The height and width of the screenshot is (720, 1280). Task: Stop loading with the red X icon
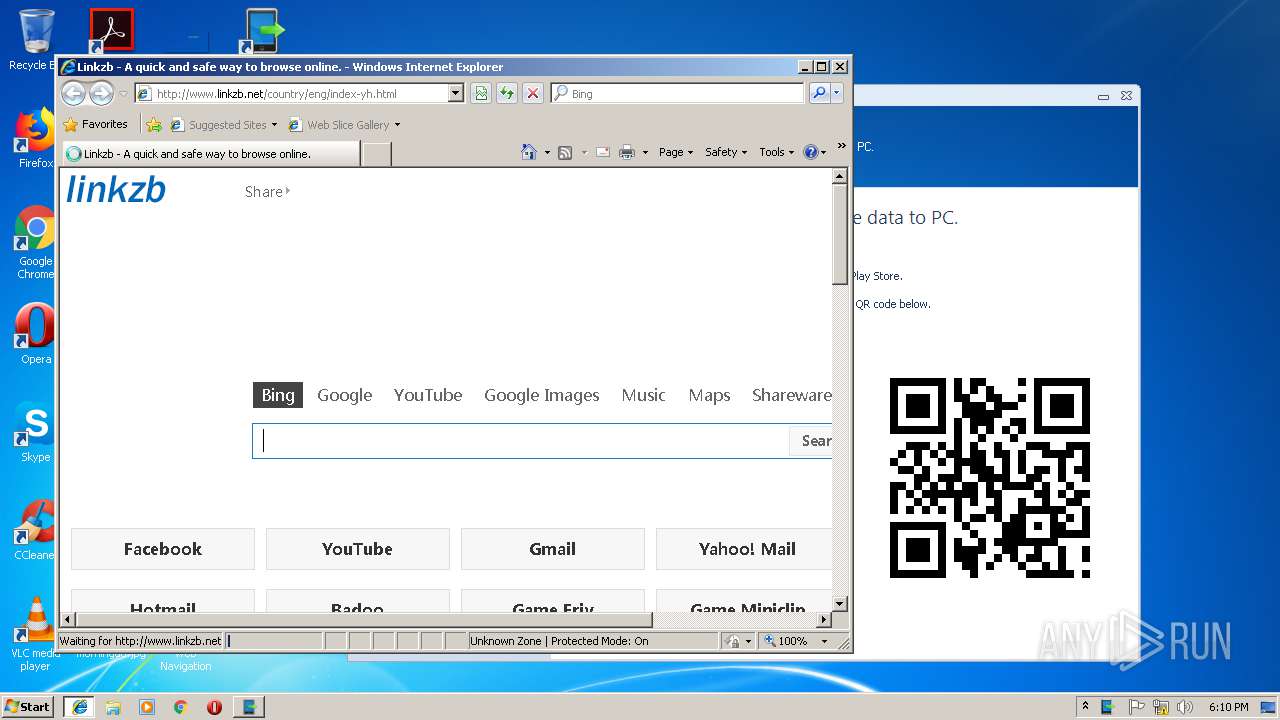(x=533, y=93)
